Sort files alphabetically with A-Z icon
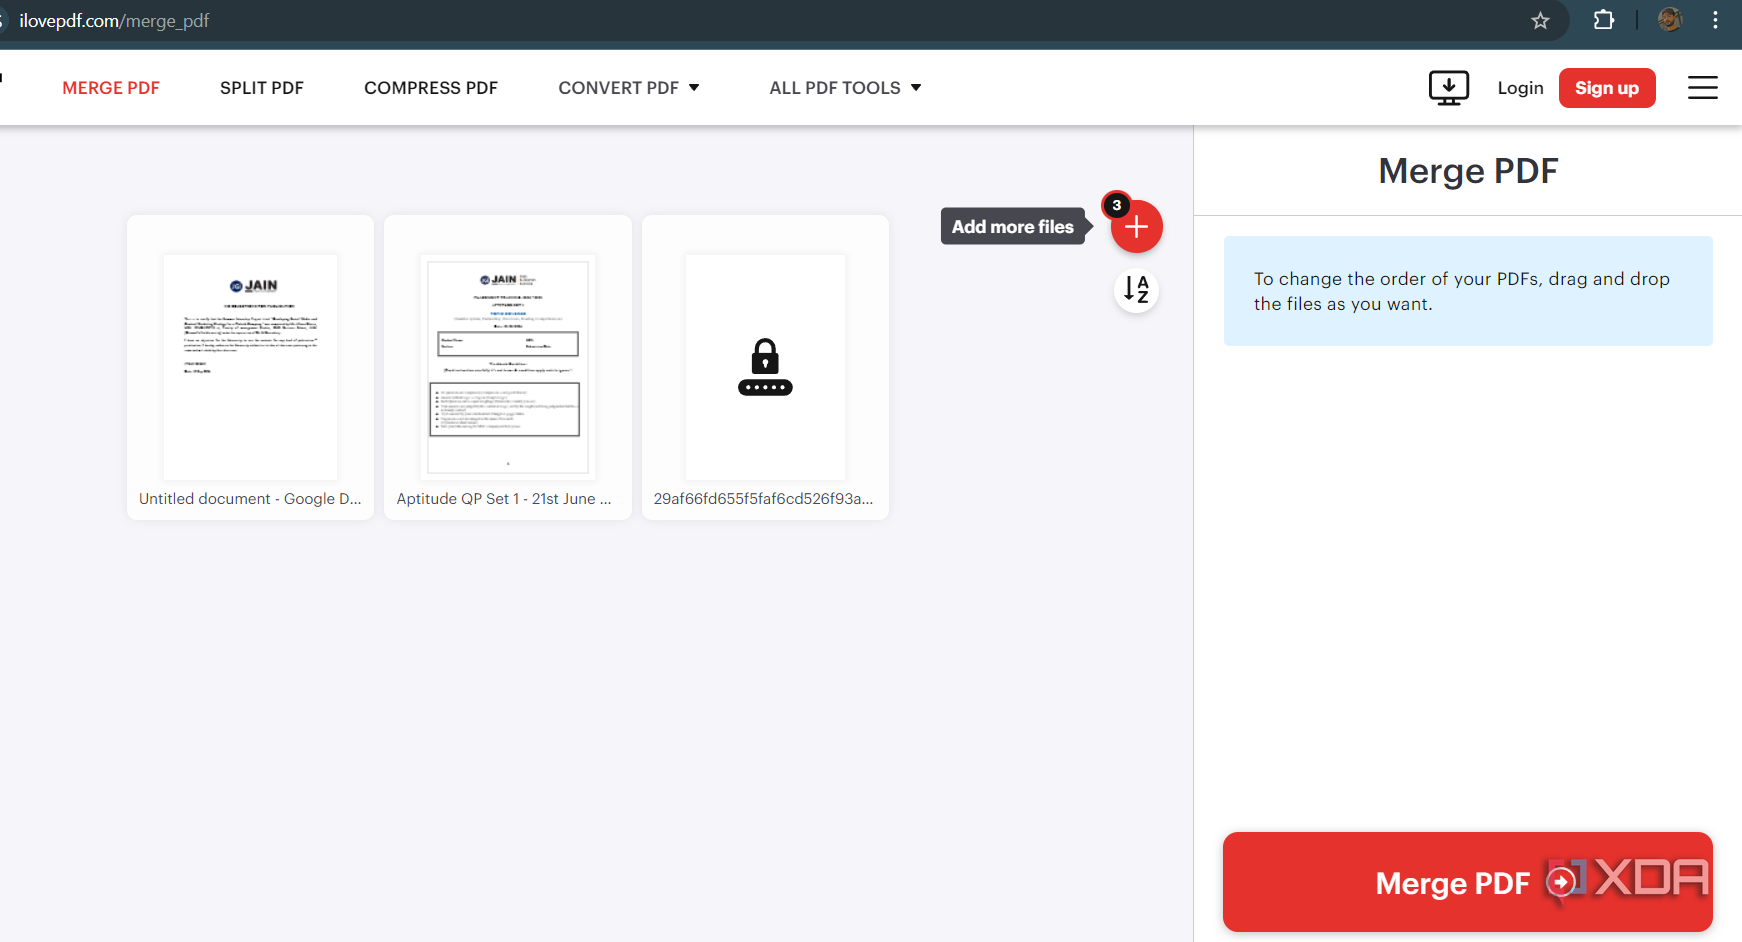 pos(1136,290)
